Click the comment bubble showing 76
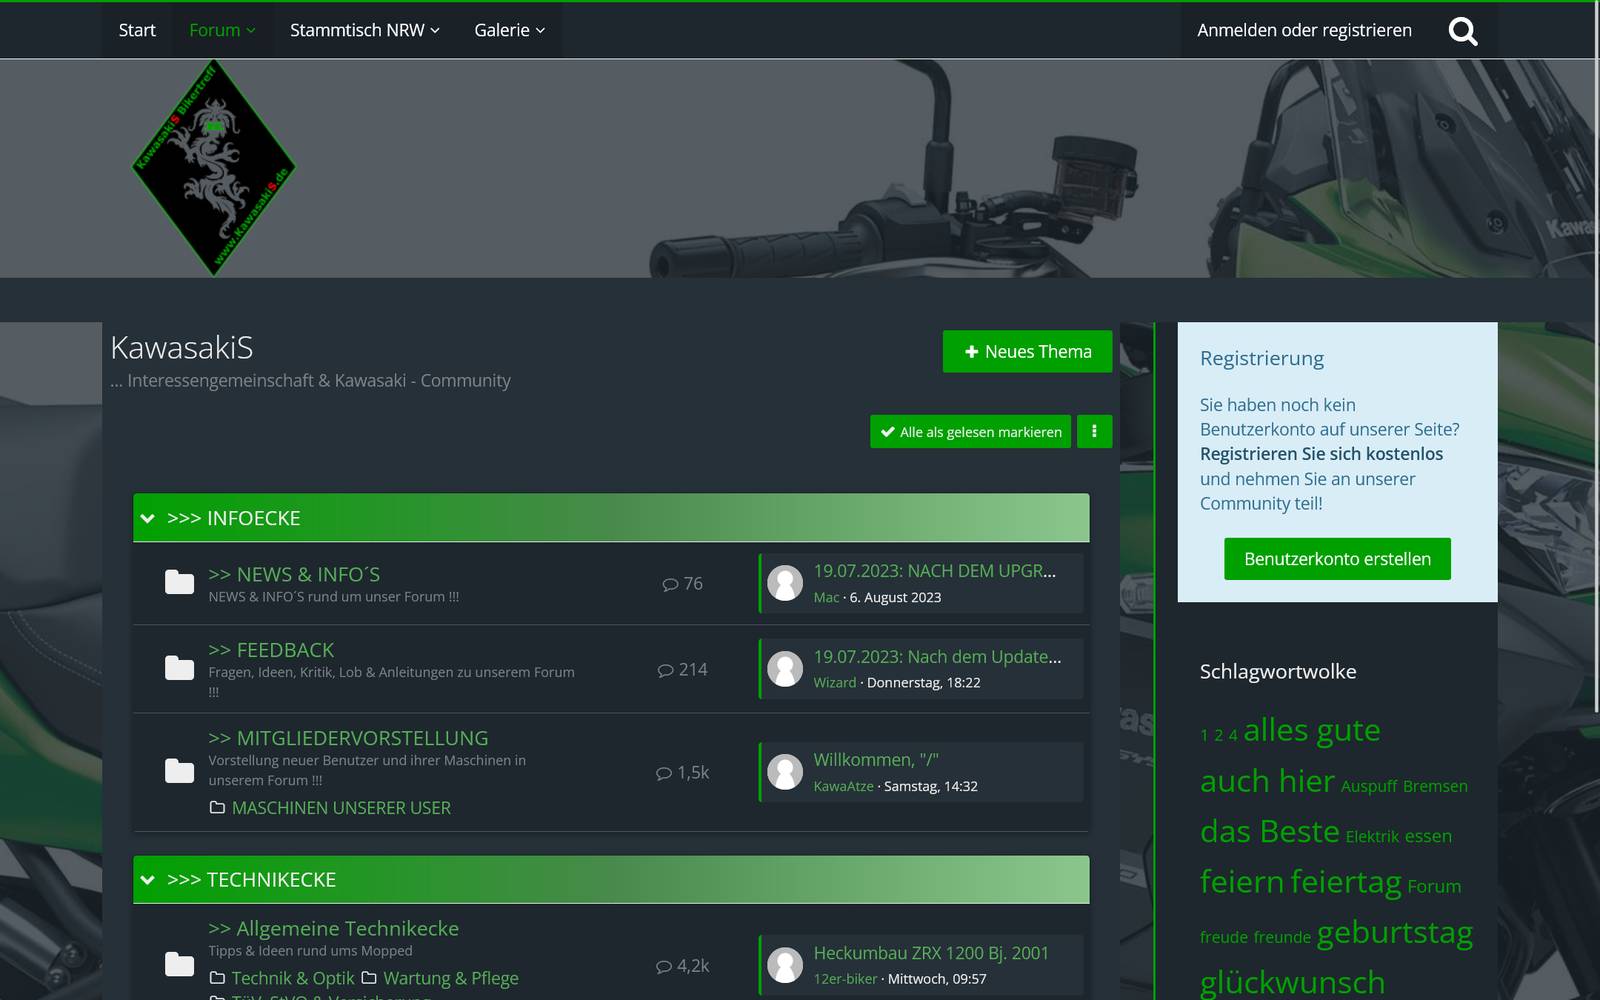The height and width of the screenshot is (1000, 1600). 670,584
